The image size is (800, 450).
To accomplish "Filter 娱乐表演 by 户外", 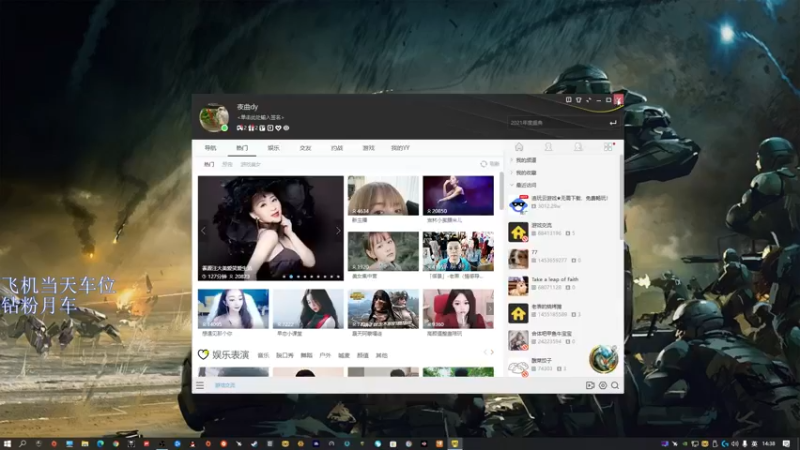I will click(325, 355).
